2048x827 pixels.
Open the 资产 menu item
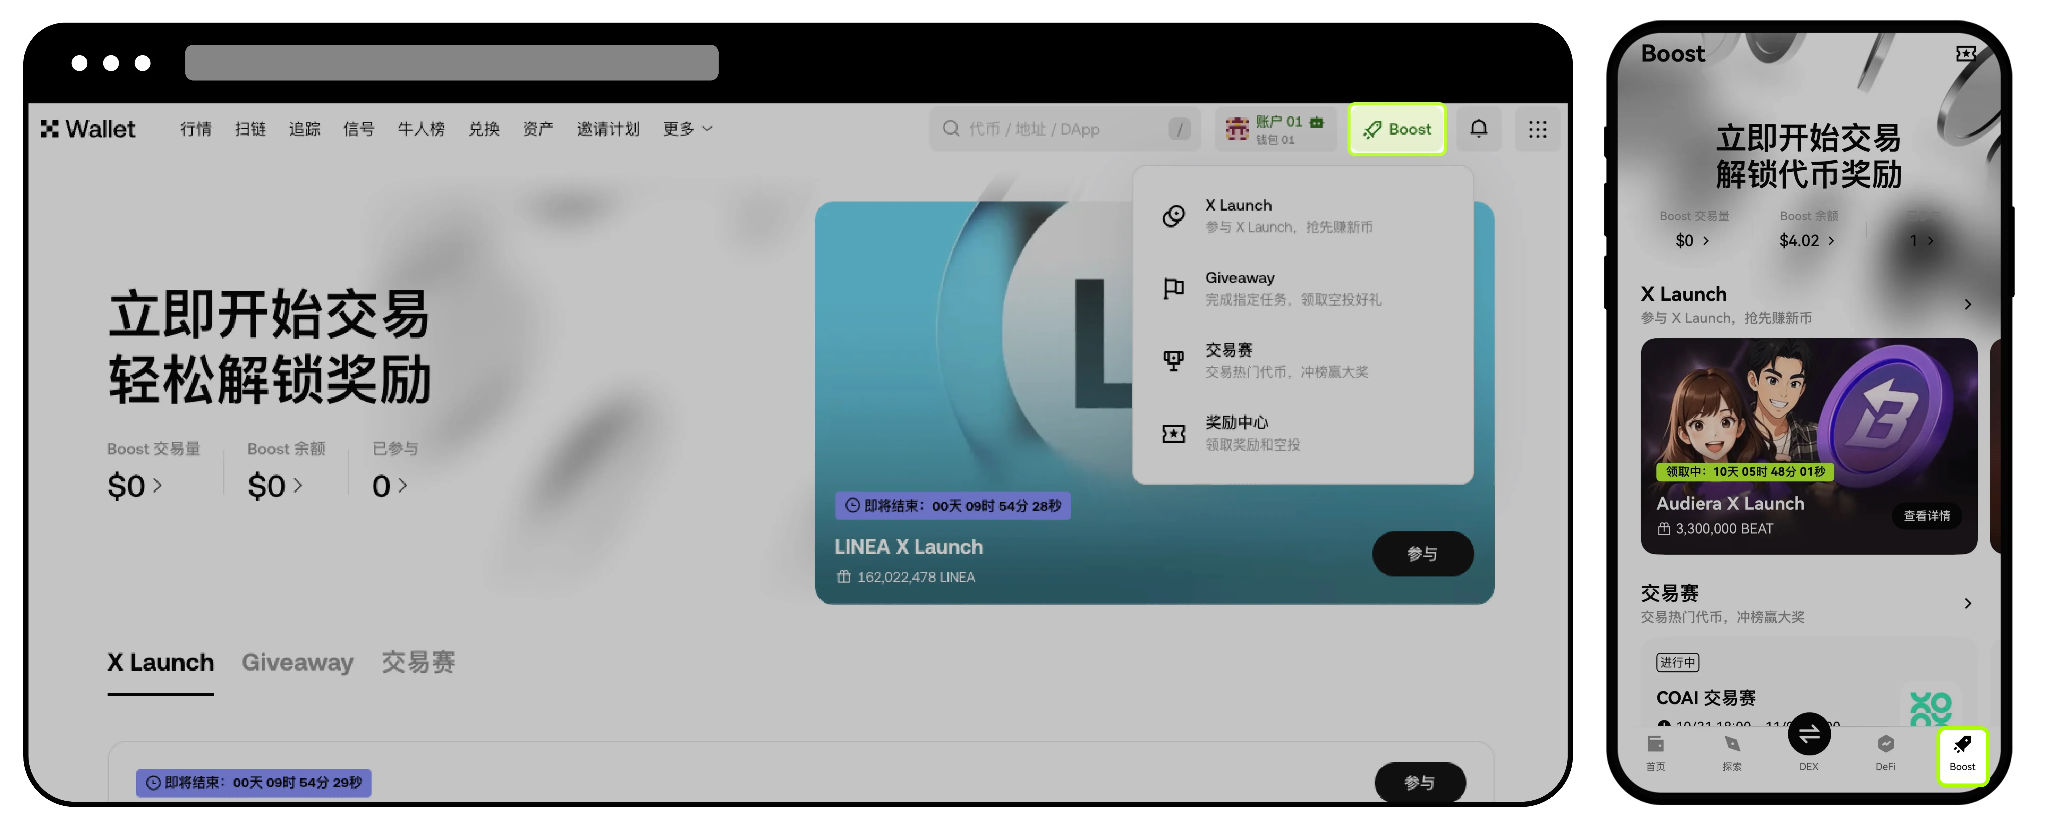pos(538,129)
